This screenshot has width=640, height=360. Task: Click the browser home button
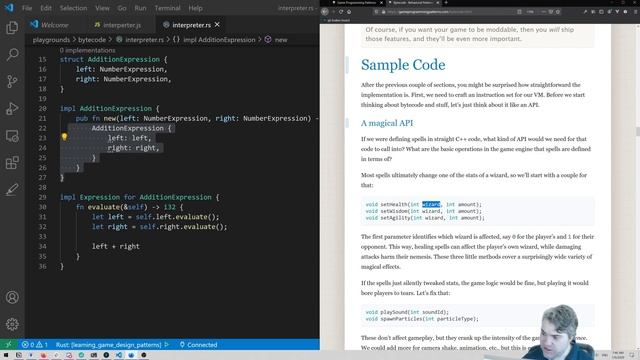coord(349,12)
